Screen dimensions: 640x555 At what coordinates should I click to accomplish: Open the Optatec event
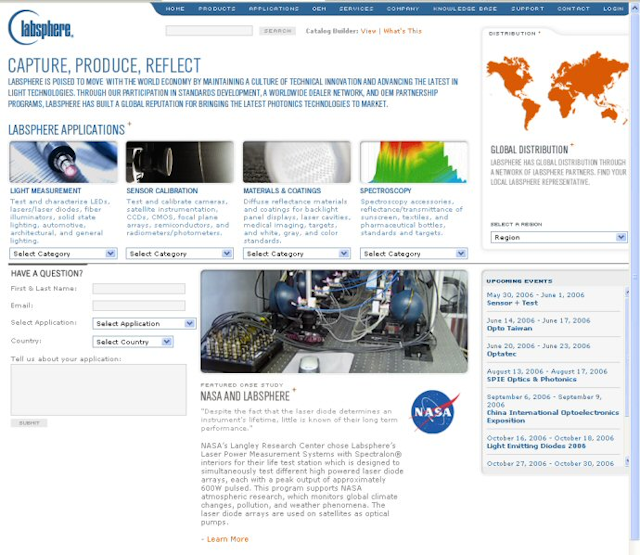(502, 354)
